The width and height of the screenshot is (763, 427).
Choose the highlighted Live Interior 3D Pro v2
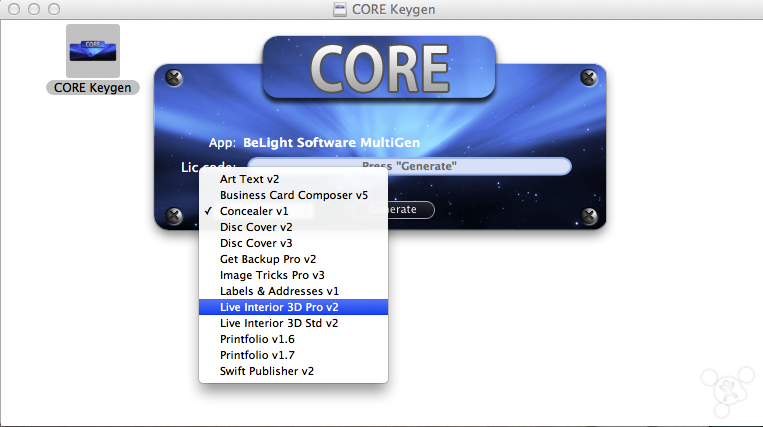pyautogui.click(x=279, y=307)
